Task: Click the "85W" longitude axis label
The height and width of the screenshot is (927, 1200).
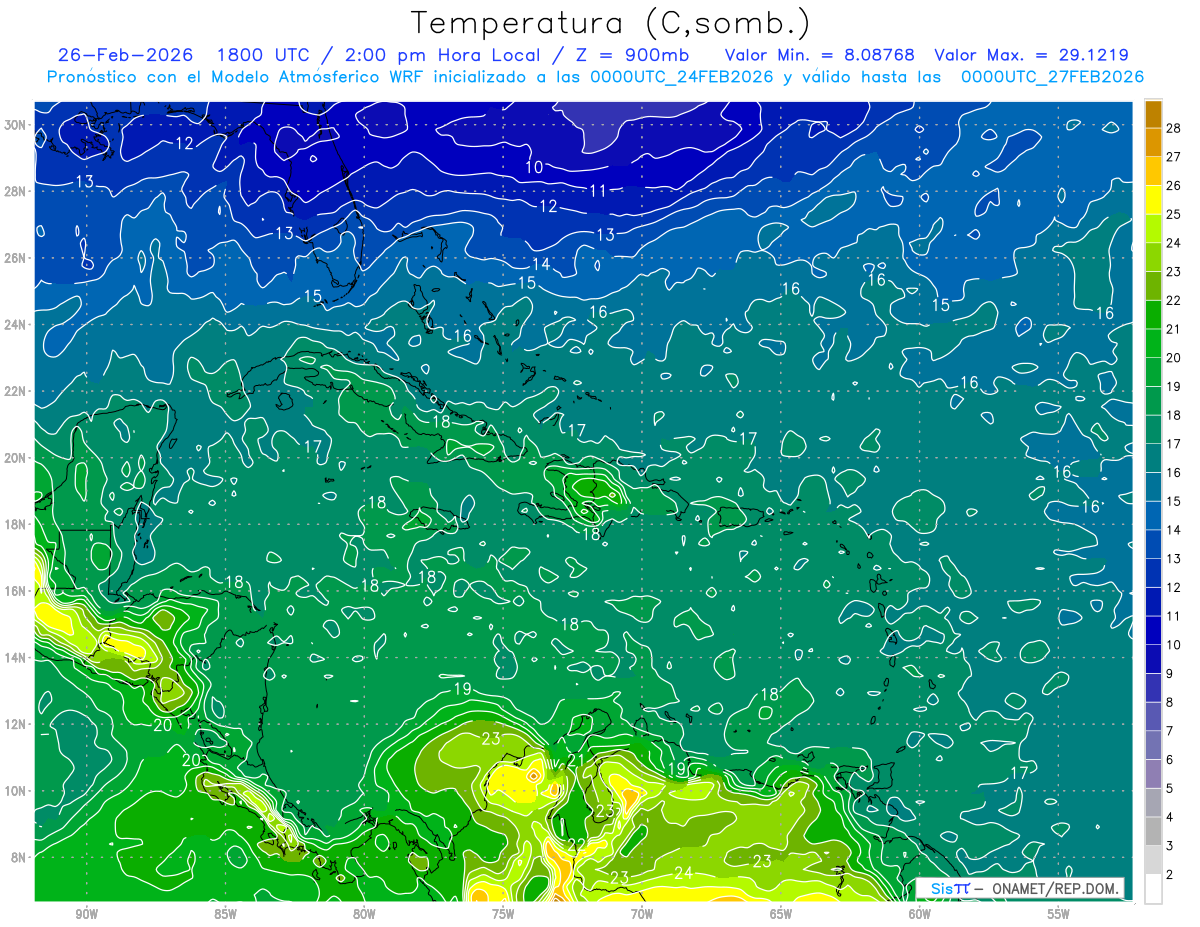Action: 225,914
